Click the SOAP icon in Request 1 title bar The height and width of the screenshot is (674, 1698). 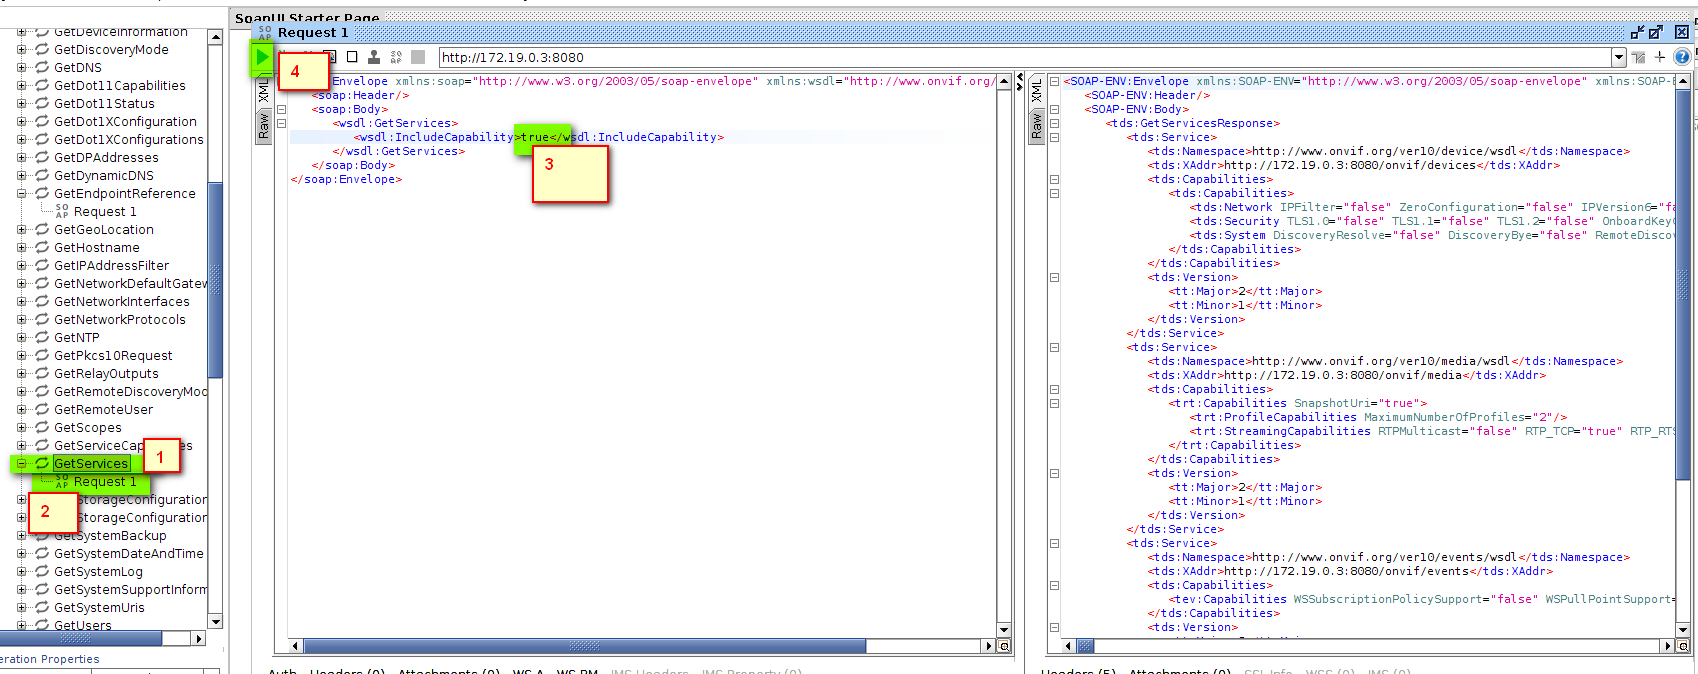pyautogui.click(x=265, y=32)
